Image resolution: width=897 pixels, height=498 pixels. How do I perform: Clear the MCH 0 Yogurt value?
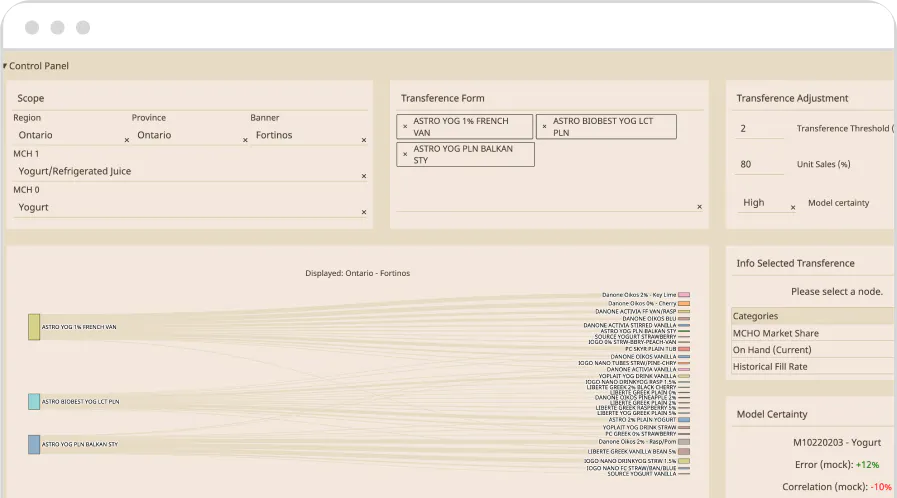(x=364, y=212)
